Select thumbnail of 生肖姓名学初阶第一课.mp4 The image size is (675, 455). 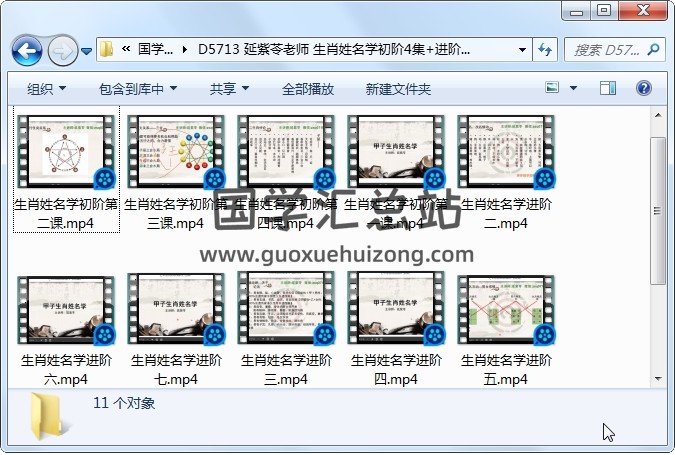396,152
